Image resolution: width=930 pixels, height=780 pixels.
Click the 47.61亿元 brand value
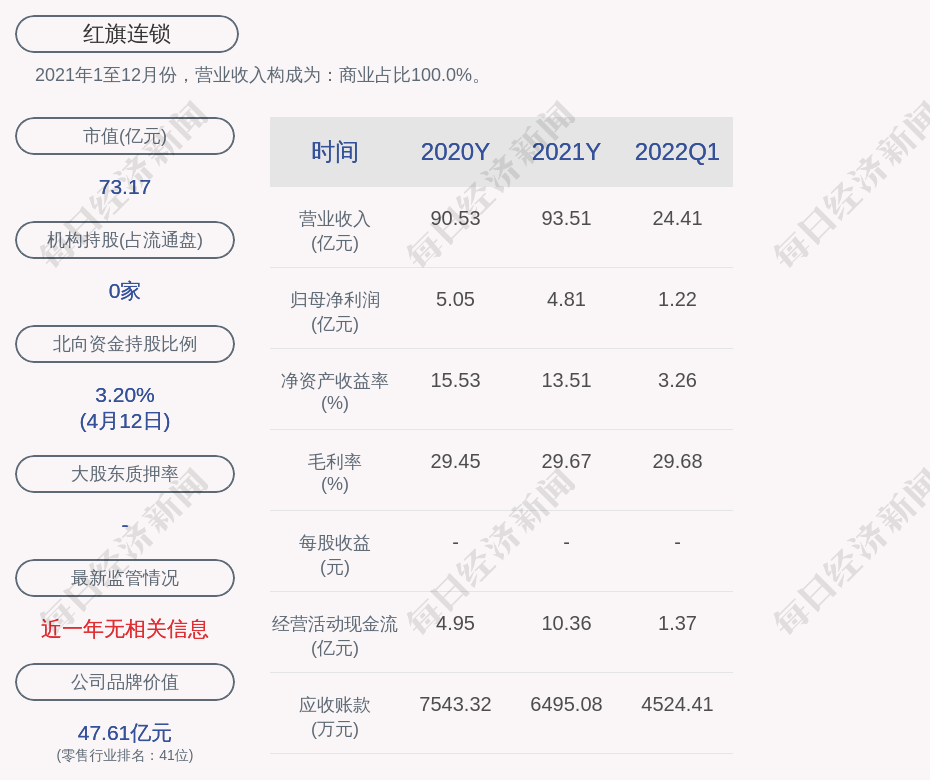click(x=125, y=733)
